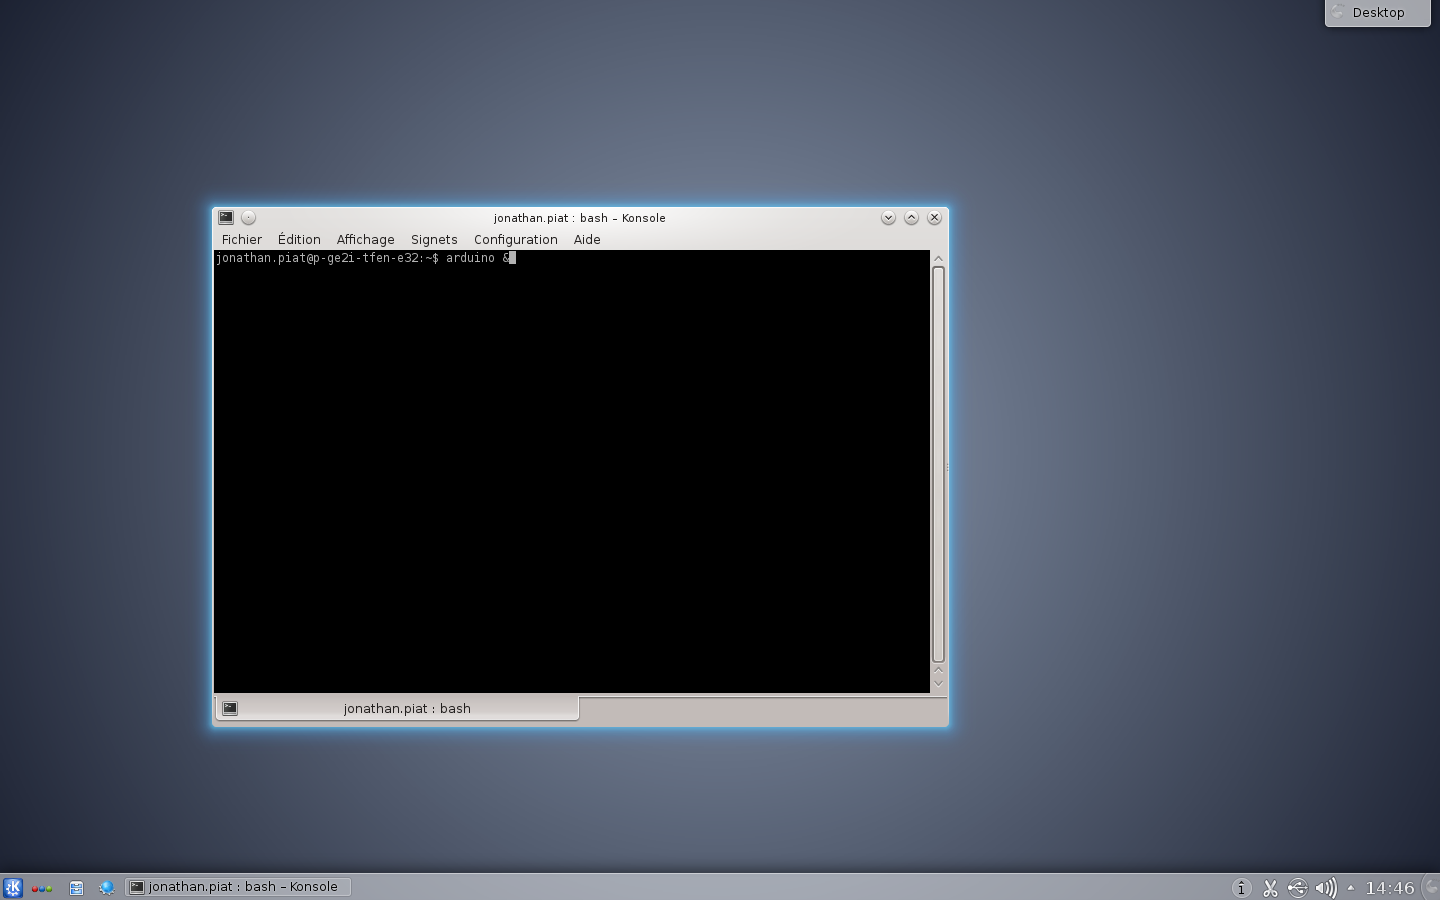Click the volume speaker icon

1325,887
